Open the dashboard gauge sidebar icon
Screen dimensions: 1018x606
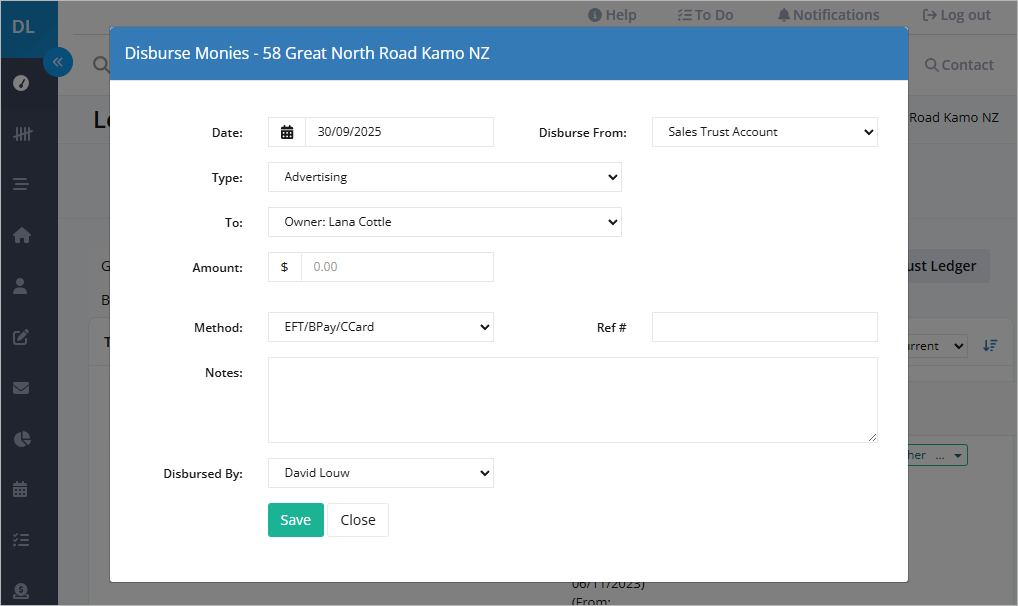[x=21, y=83]
